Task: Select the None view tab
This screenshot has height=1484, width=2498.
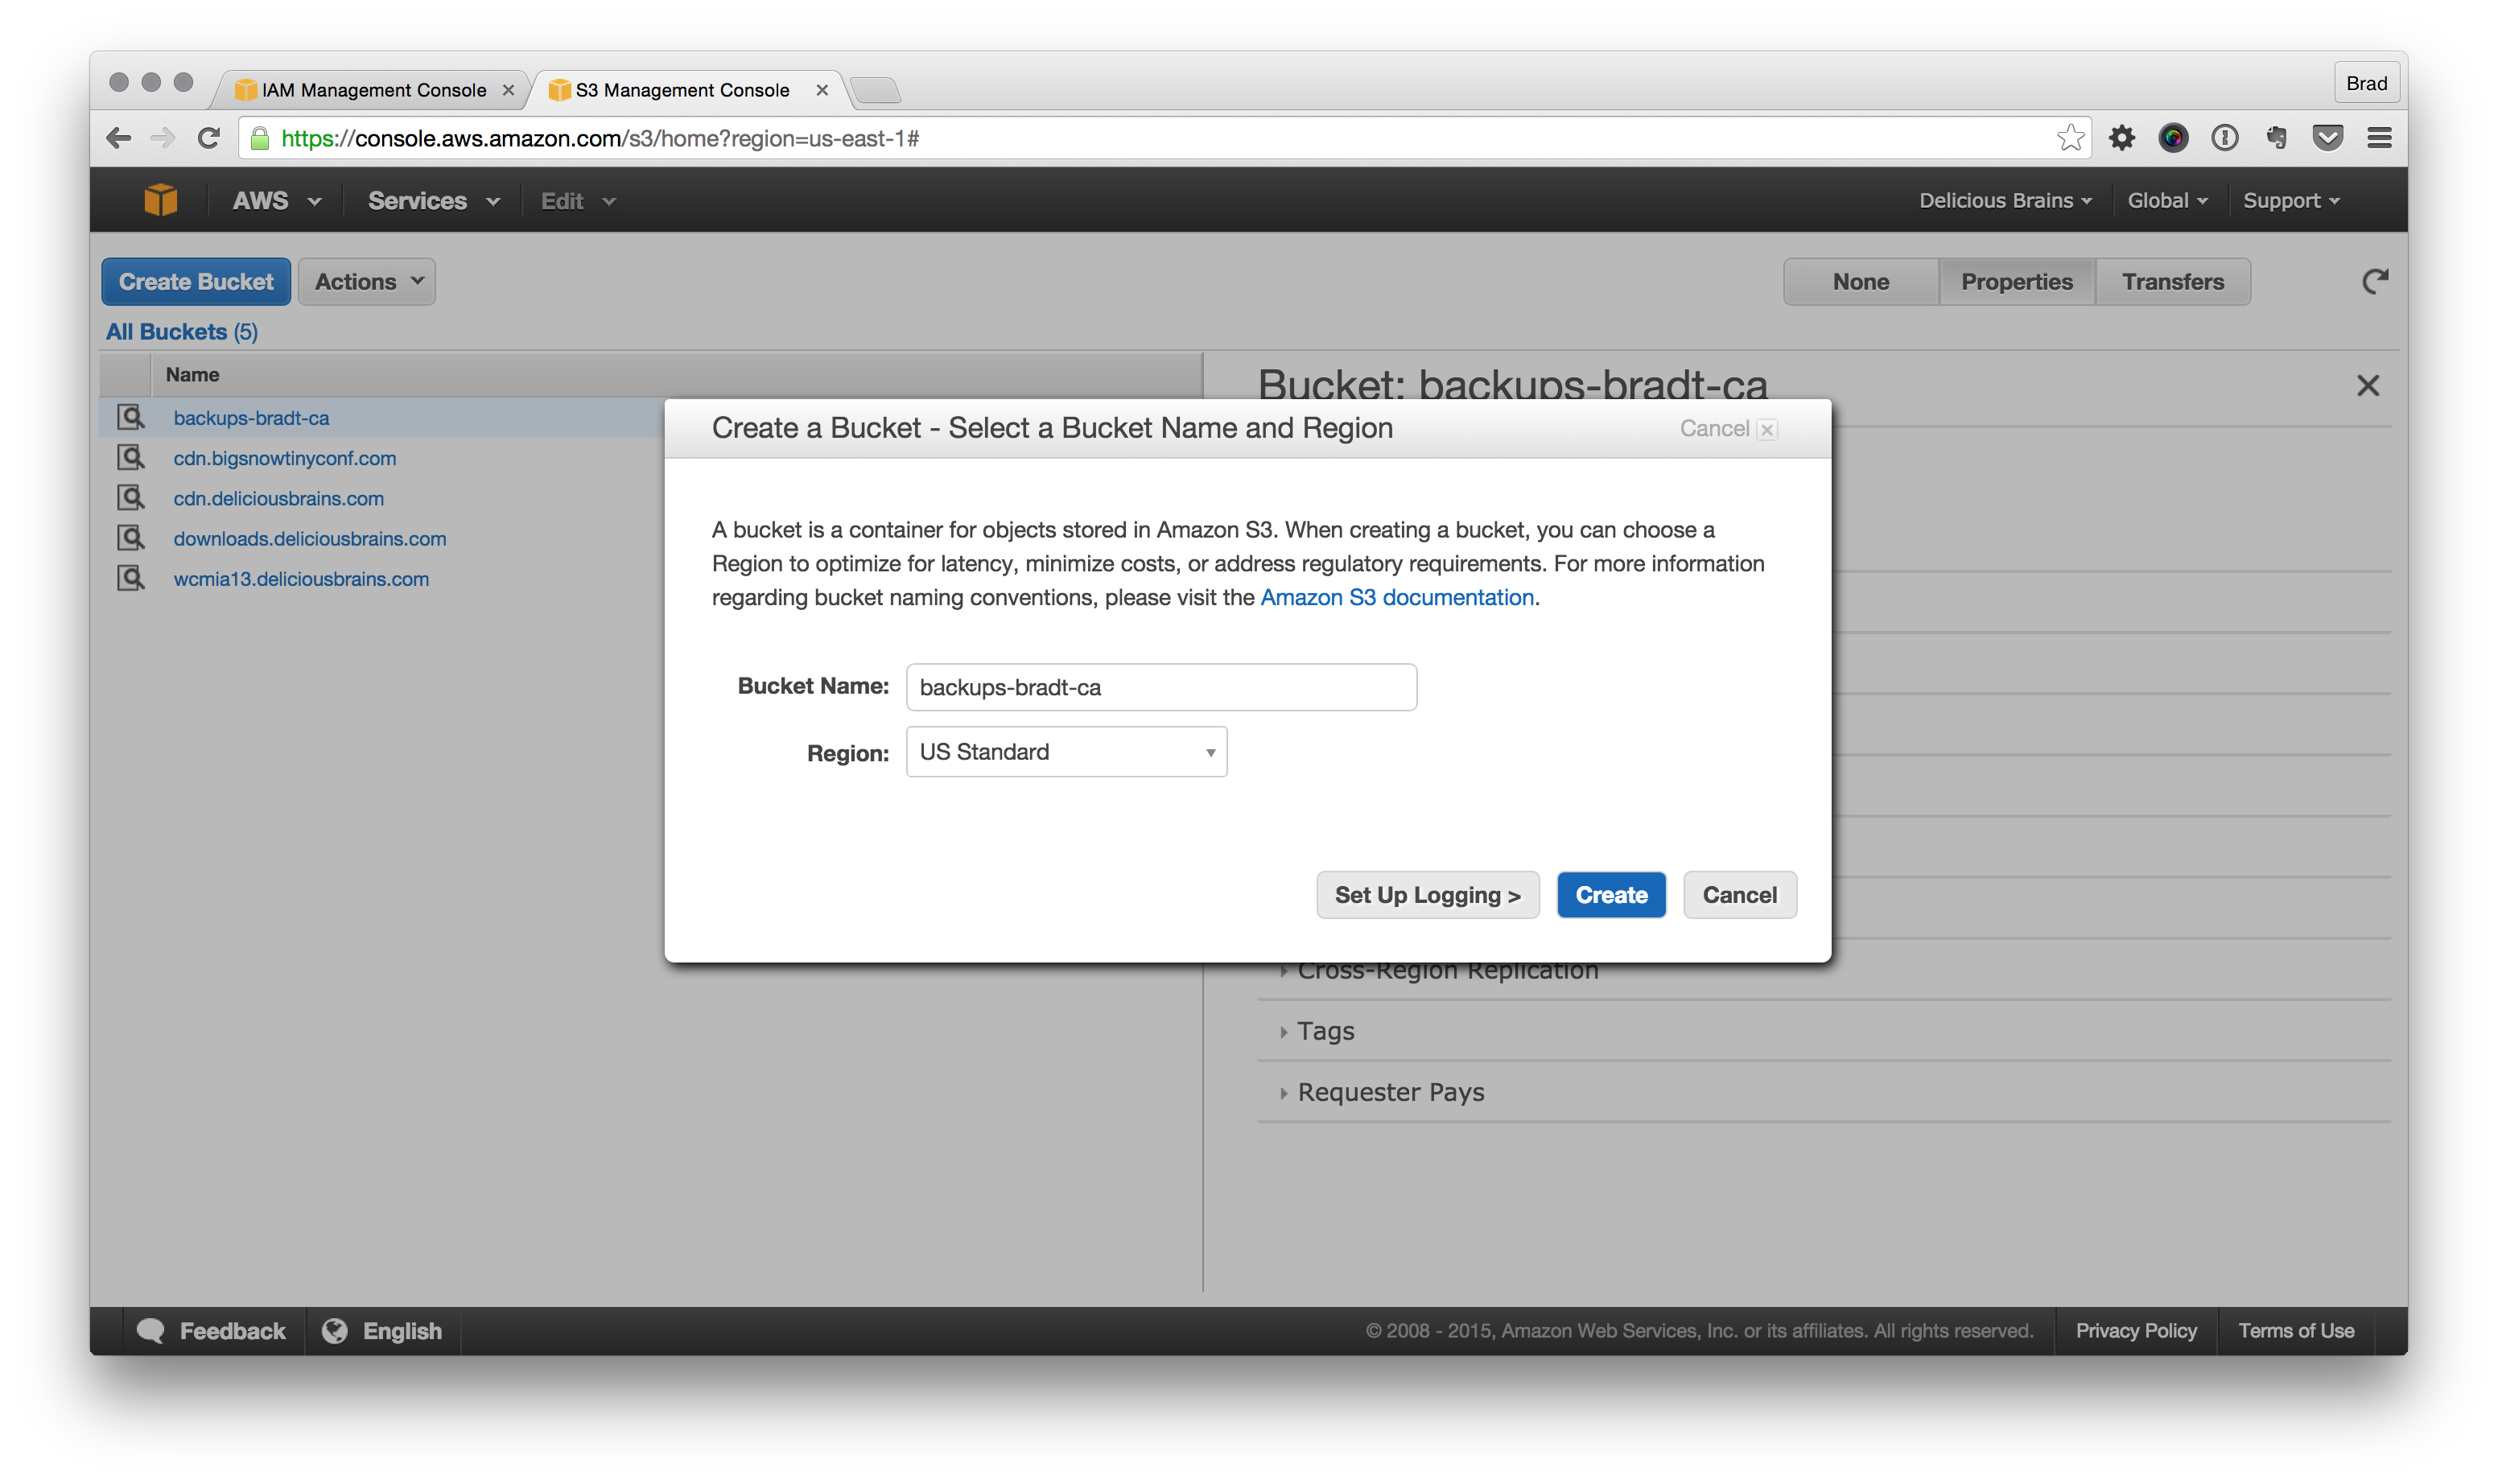Action: (x=1860, y=281)
